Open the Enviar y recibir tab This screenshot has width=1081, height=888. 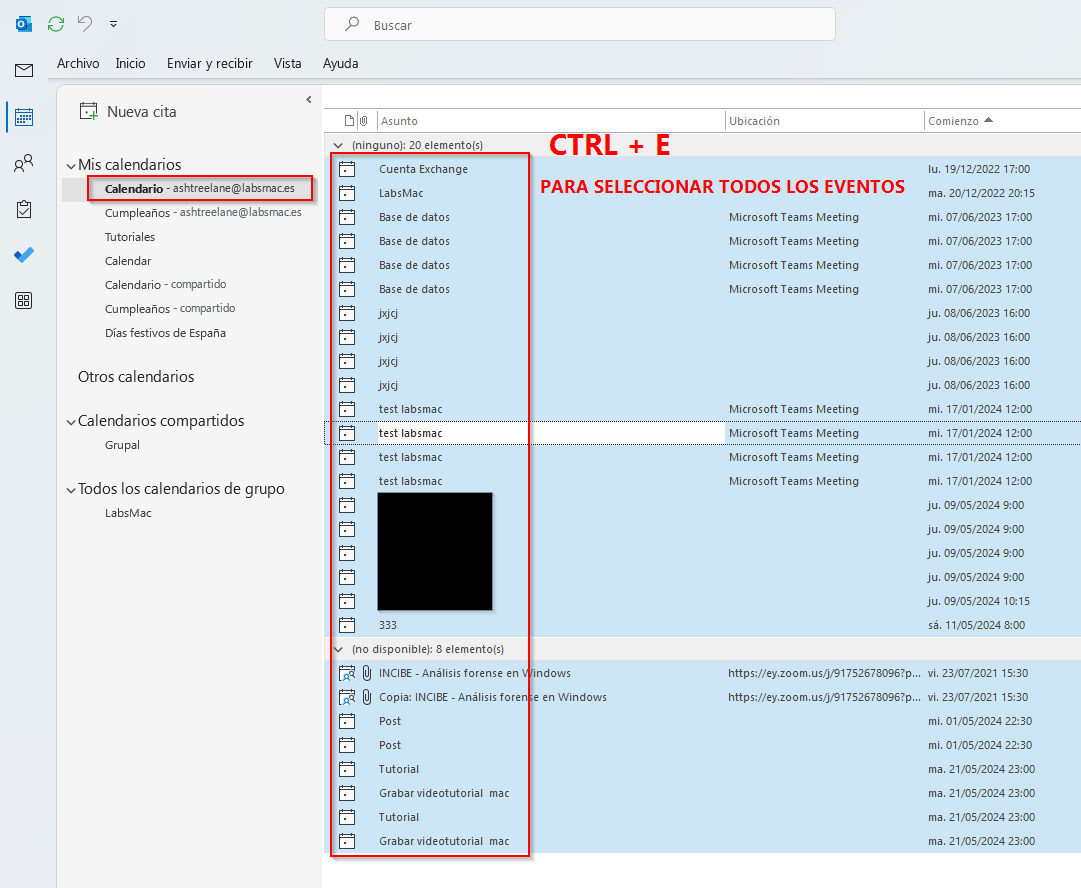click(x=209, y=63)
